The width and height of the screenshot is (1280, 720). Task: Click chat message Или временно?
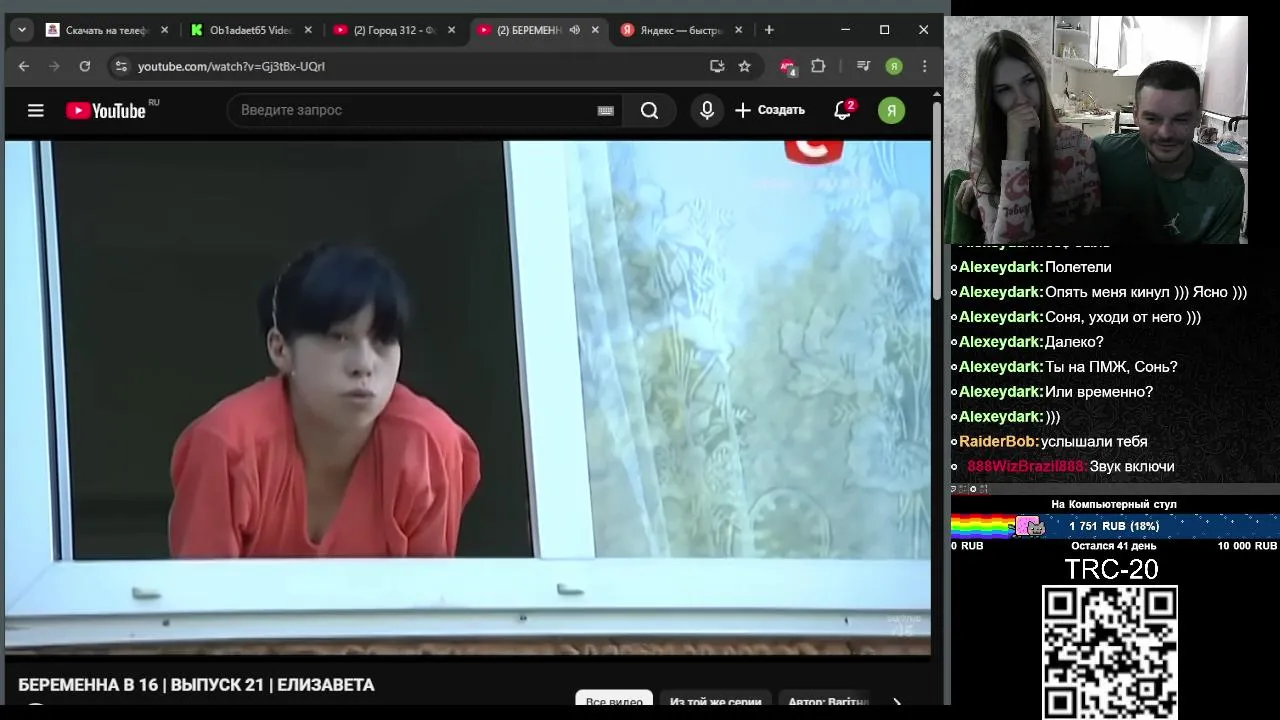1099,392
